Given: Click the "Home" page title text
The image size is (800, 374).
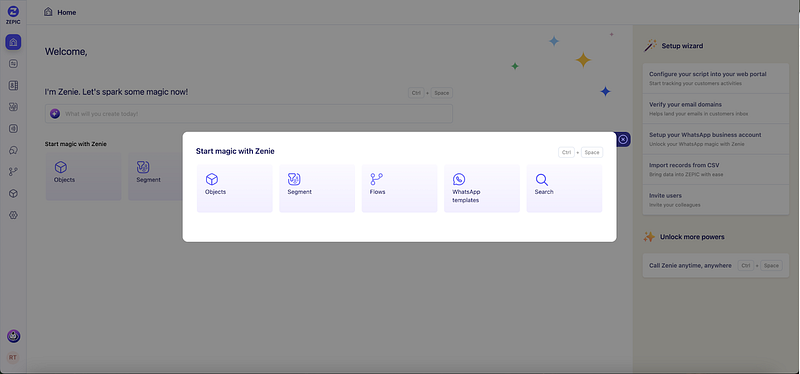Looking at the screenshot, I should (x=67, y=12).
